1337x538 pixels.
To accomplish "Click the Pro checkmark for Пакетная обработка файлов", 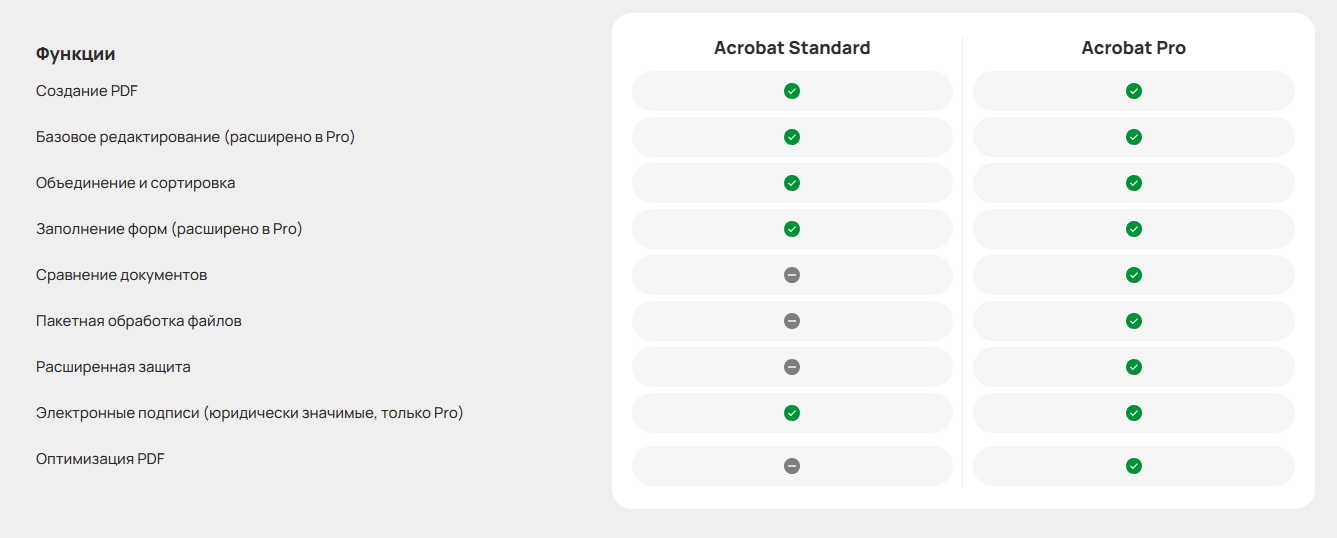I will coord(1133,321).
